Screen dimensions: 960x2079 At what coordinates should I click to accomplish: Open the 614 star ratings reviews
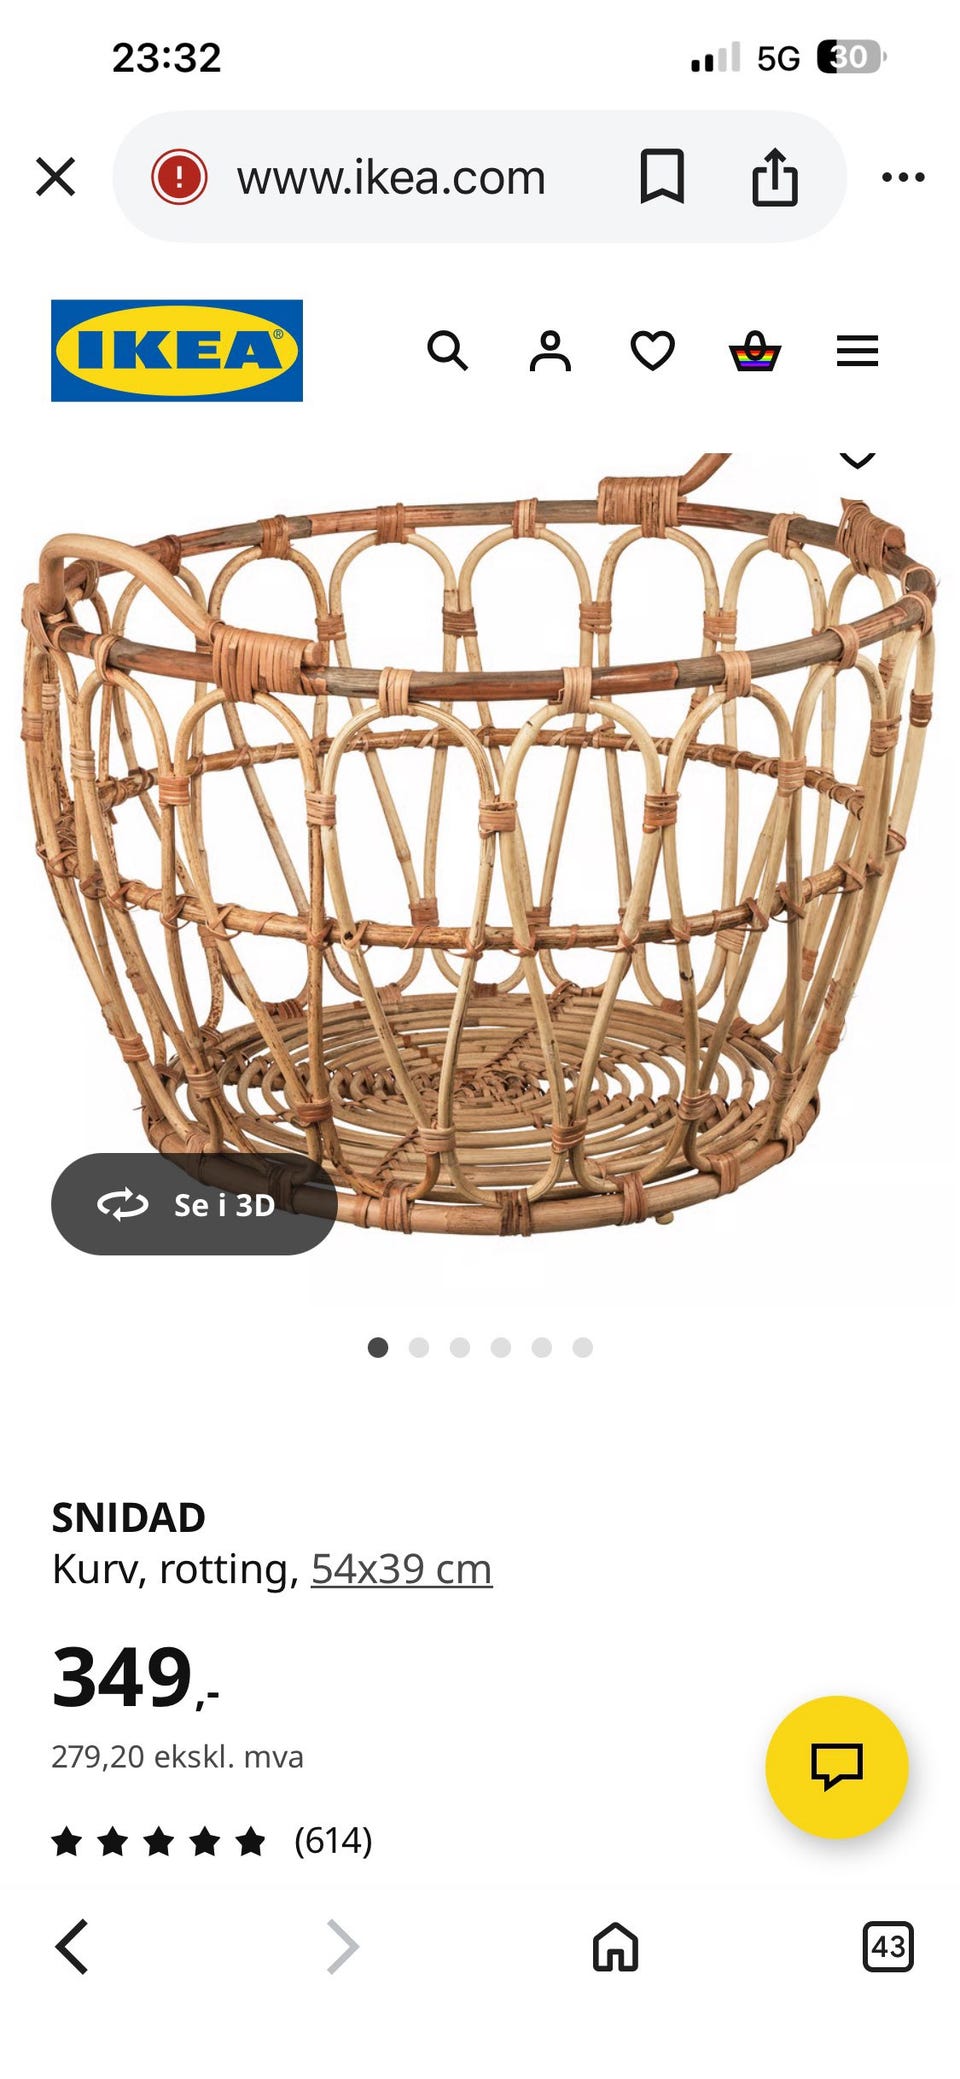click(x=212, y=1840)
